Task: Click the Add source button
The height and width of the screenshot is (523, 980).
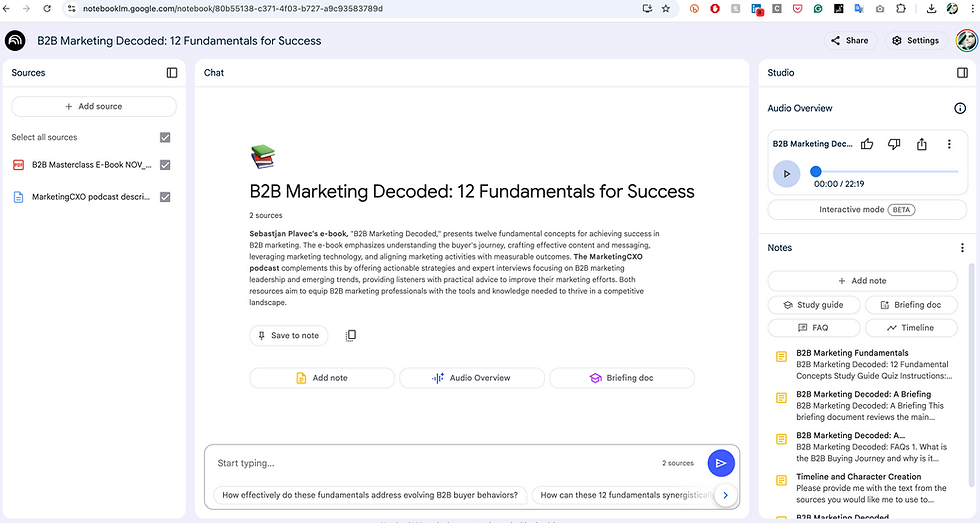Action: (94, 106)
